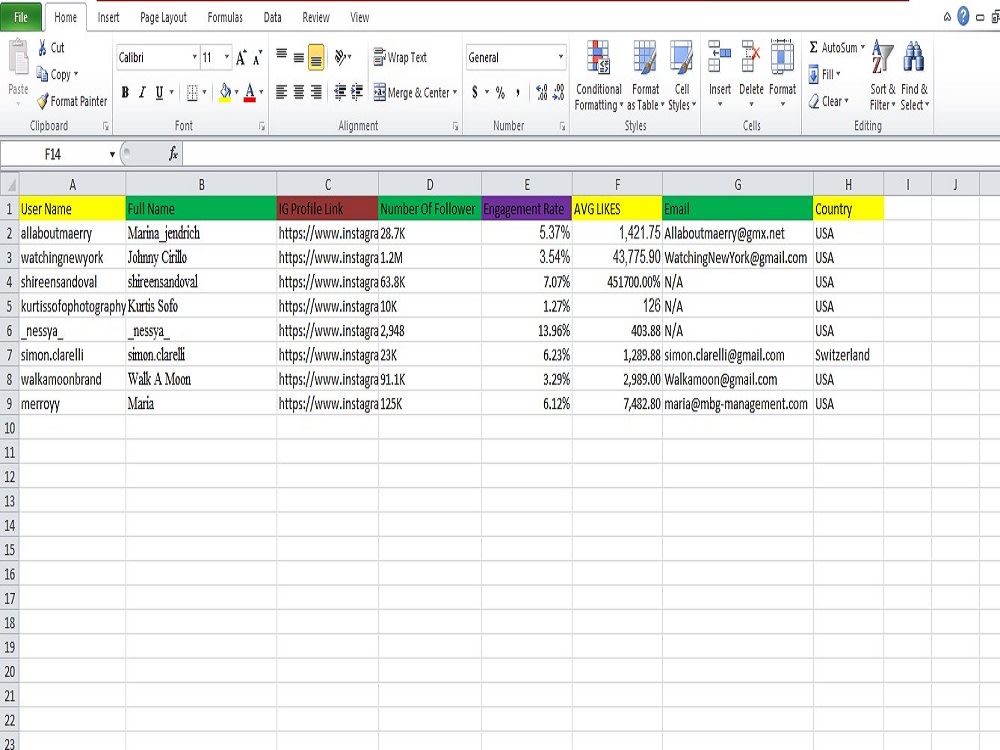
Task: Click the Paste icon
Action: pos(18,59)
